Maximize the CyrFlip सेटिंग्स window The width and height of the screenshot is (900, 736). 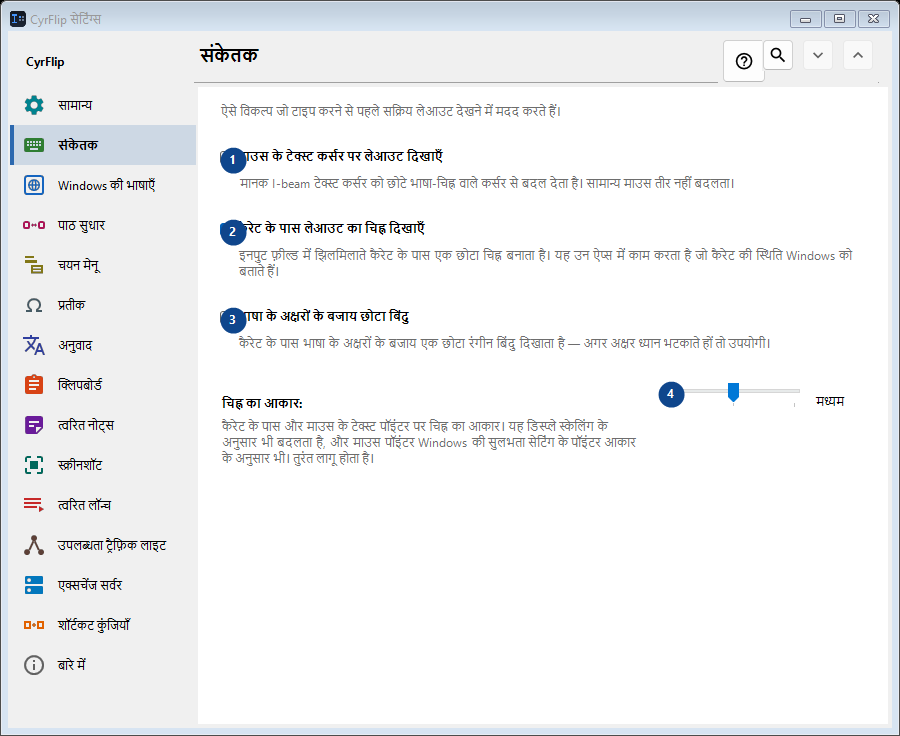(x=840, y=19)
